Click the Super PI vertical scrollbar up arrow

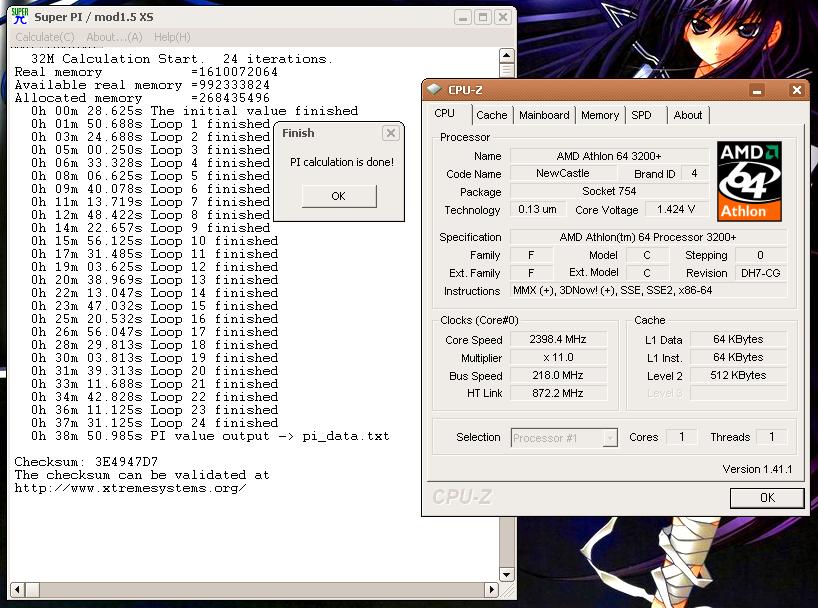click(x=507, y=55)
